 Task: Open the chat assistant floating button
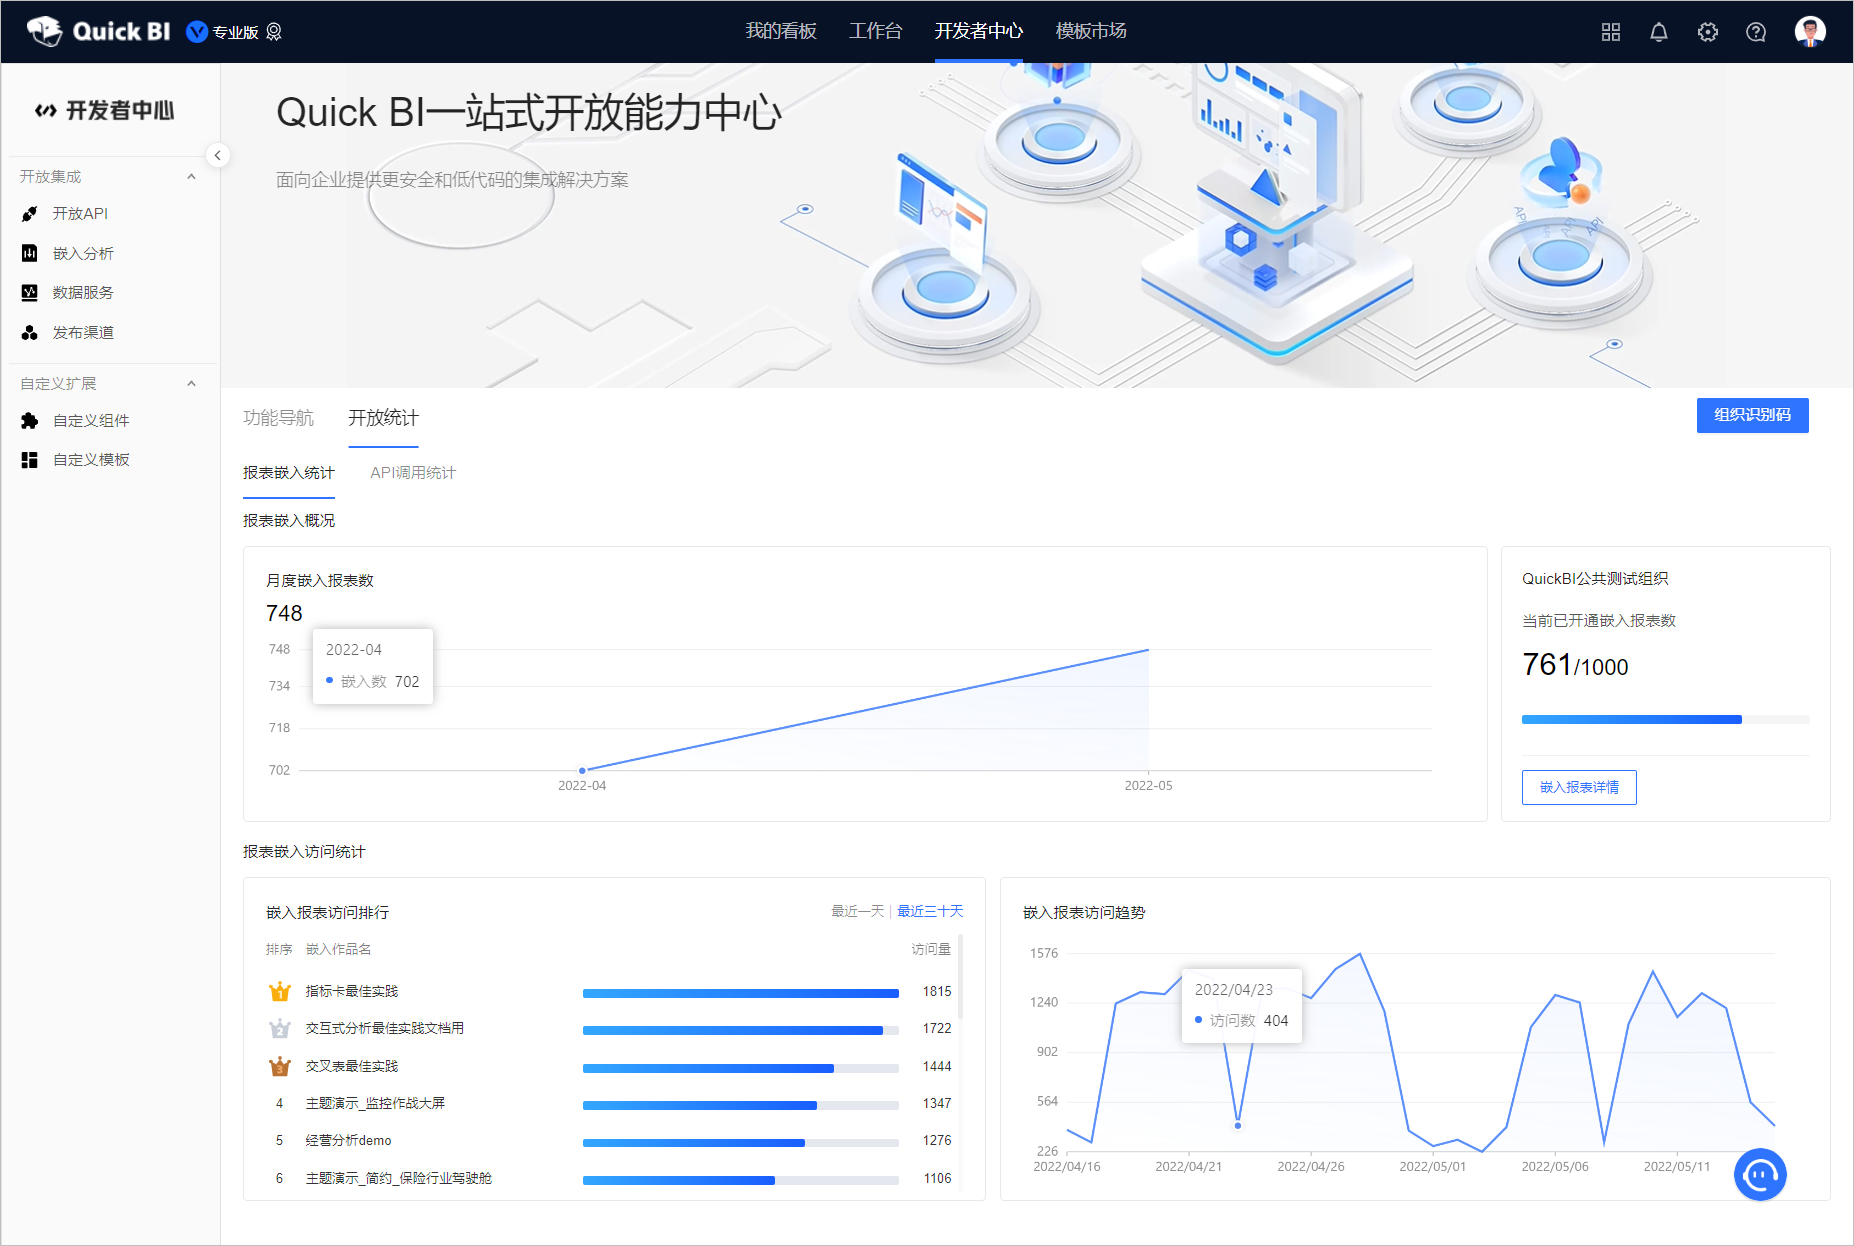(x=1760, y=1174)
